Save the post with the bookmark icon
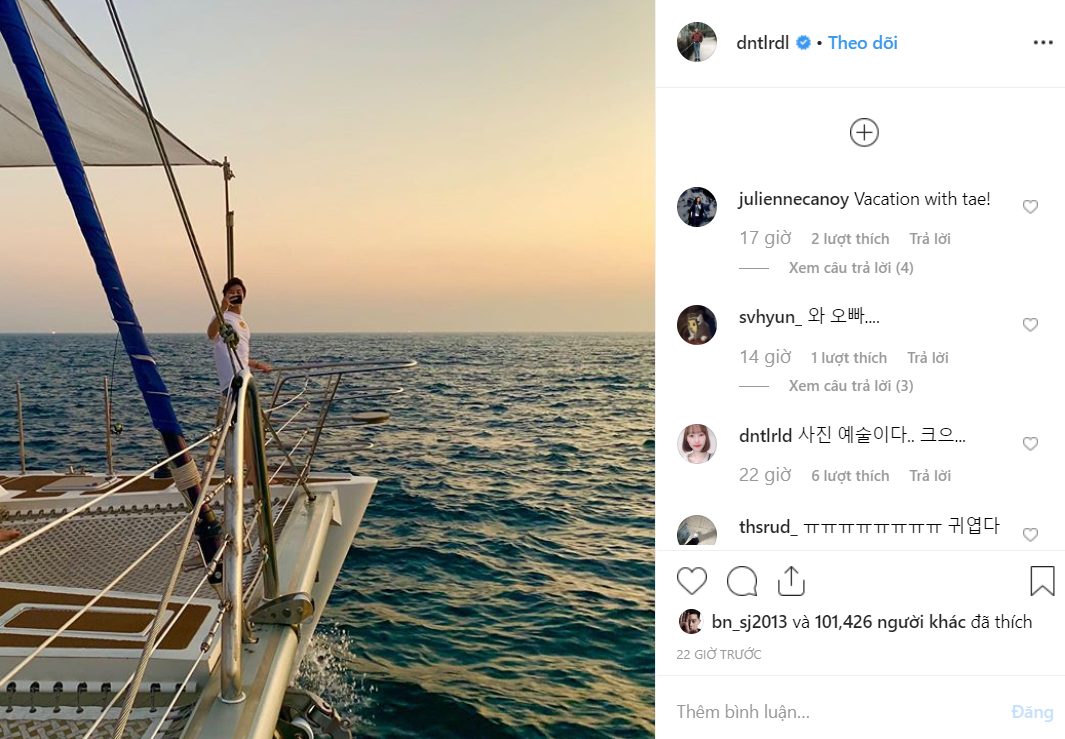1065x739 pixels. click(x=1042, y=581)
